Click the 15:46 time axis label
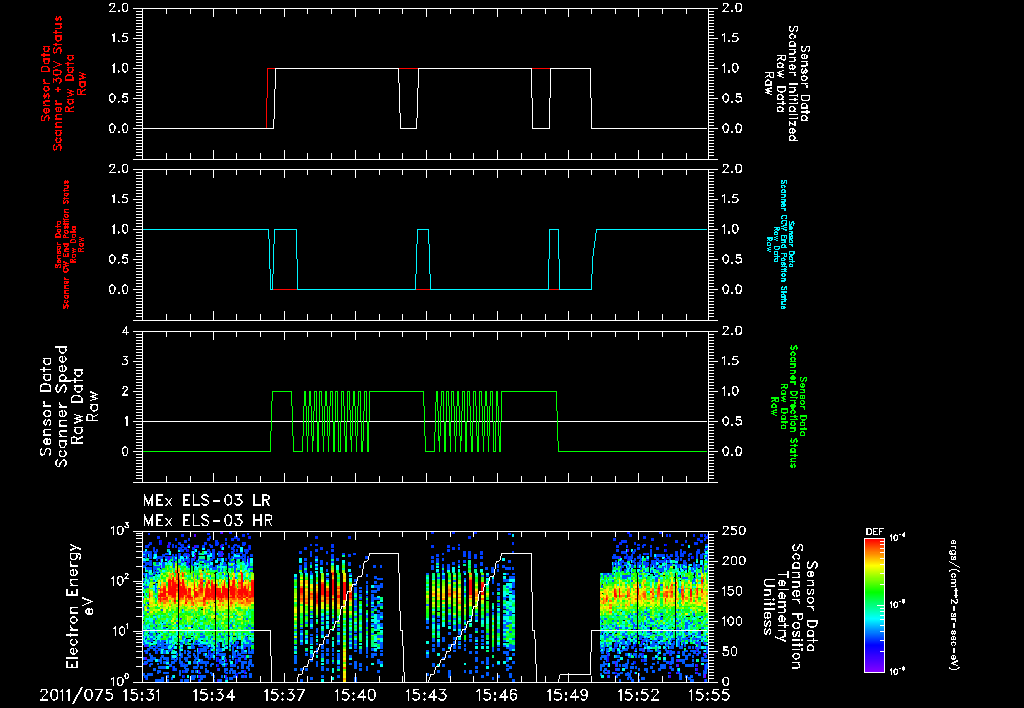Viewport: 1024px width, 708px height. point(496,696)
